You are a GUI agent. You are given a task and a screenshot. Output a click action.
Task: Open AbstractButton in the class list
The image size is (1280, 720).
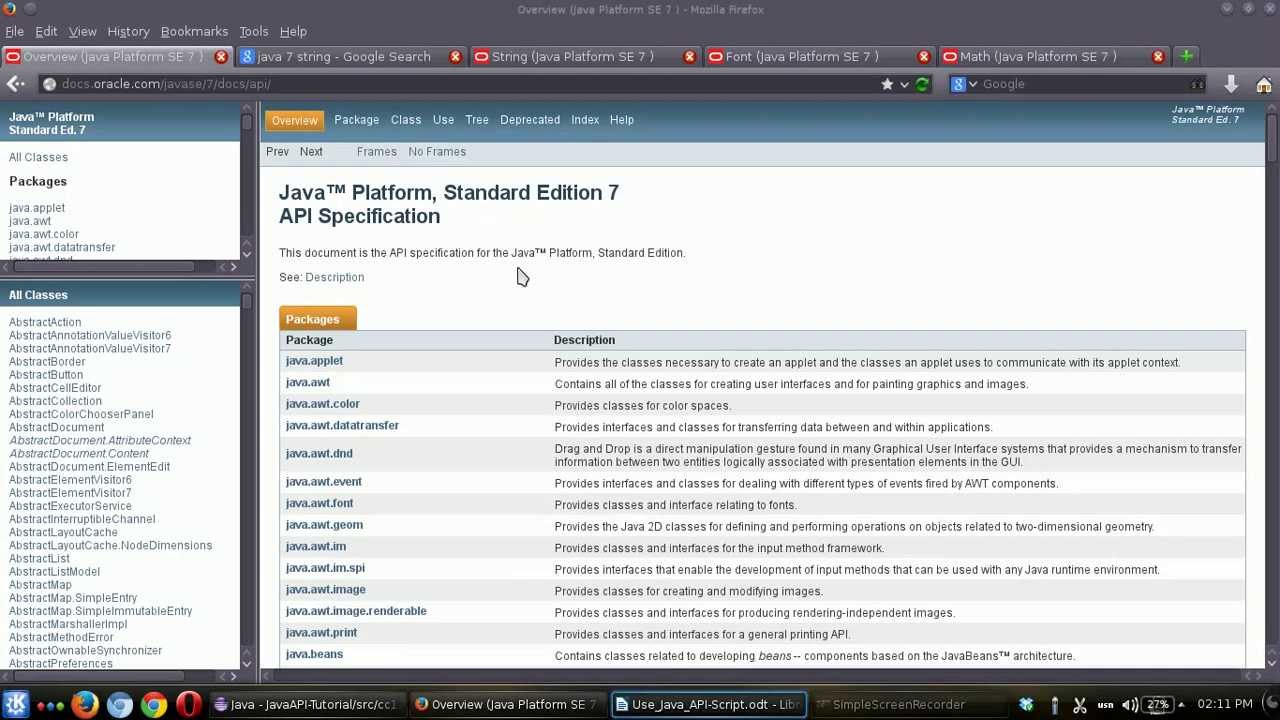46,375
